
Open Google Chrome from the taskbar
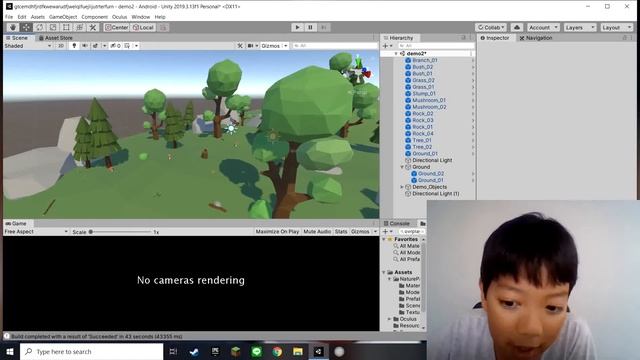tap(277, 351)
